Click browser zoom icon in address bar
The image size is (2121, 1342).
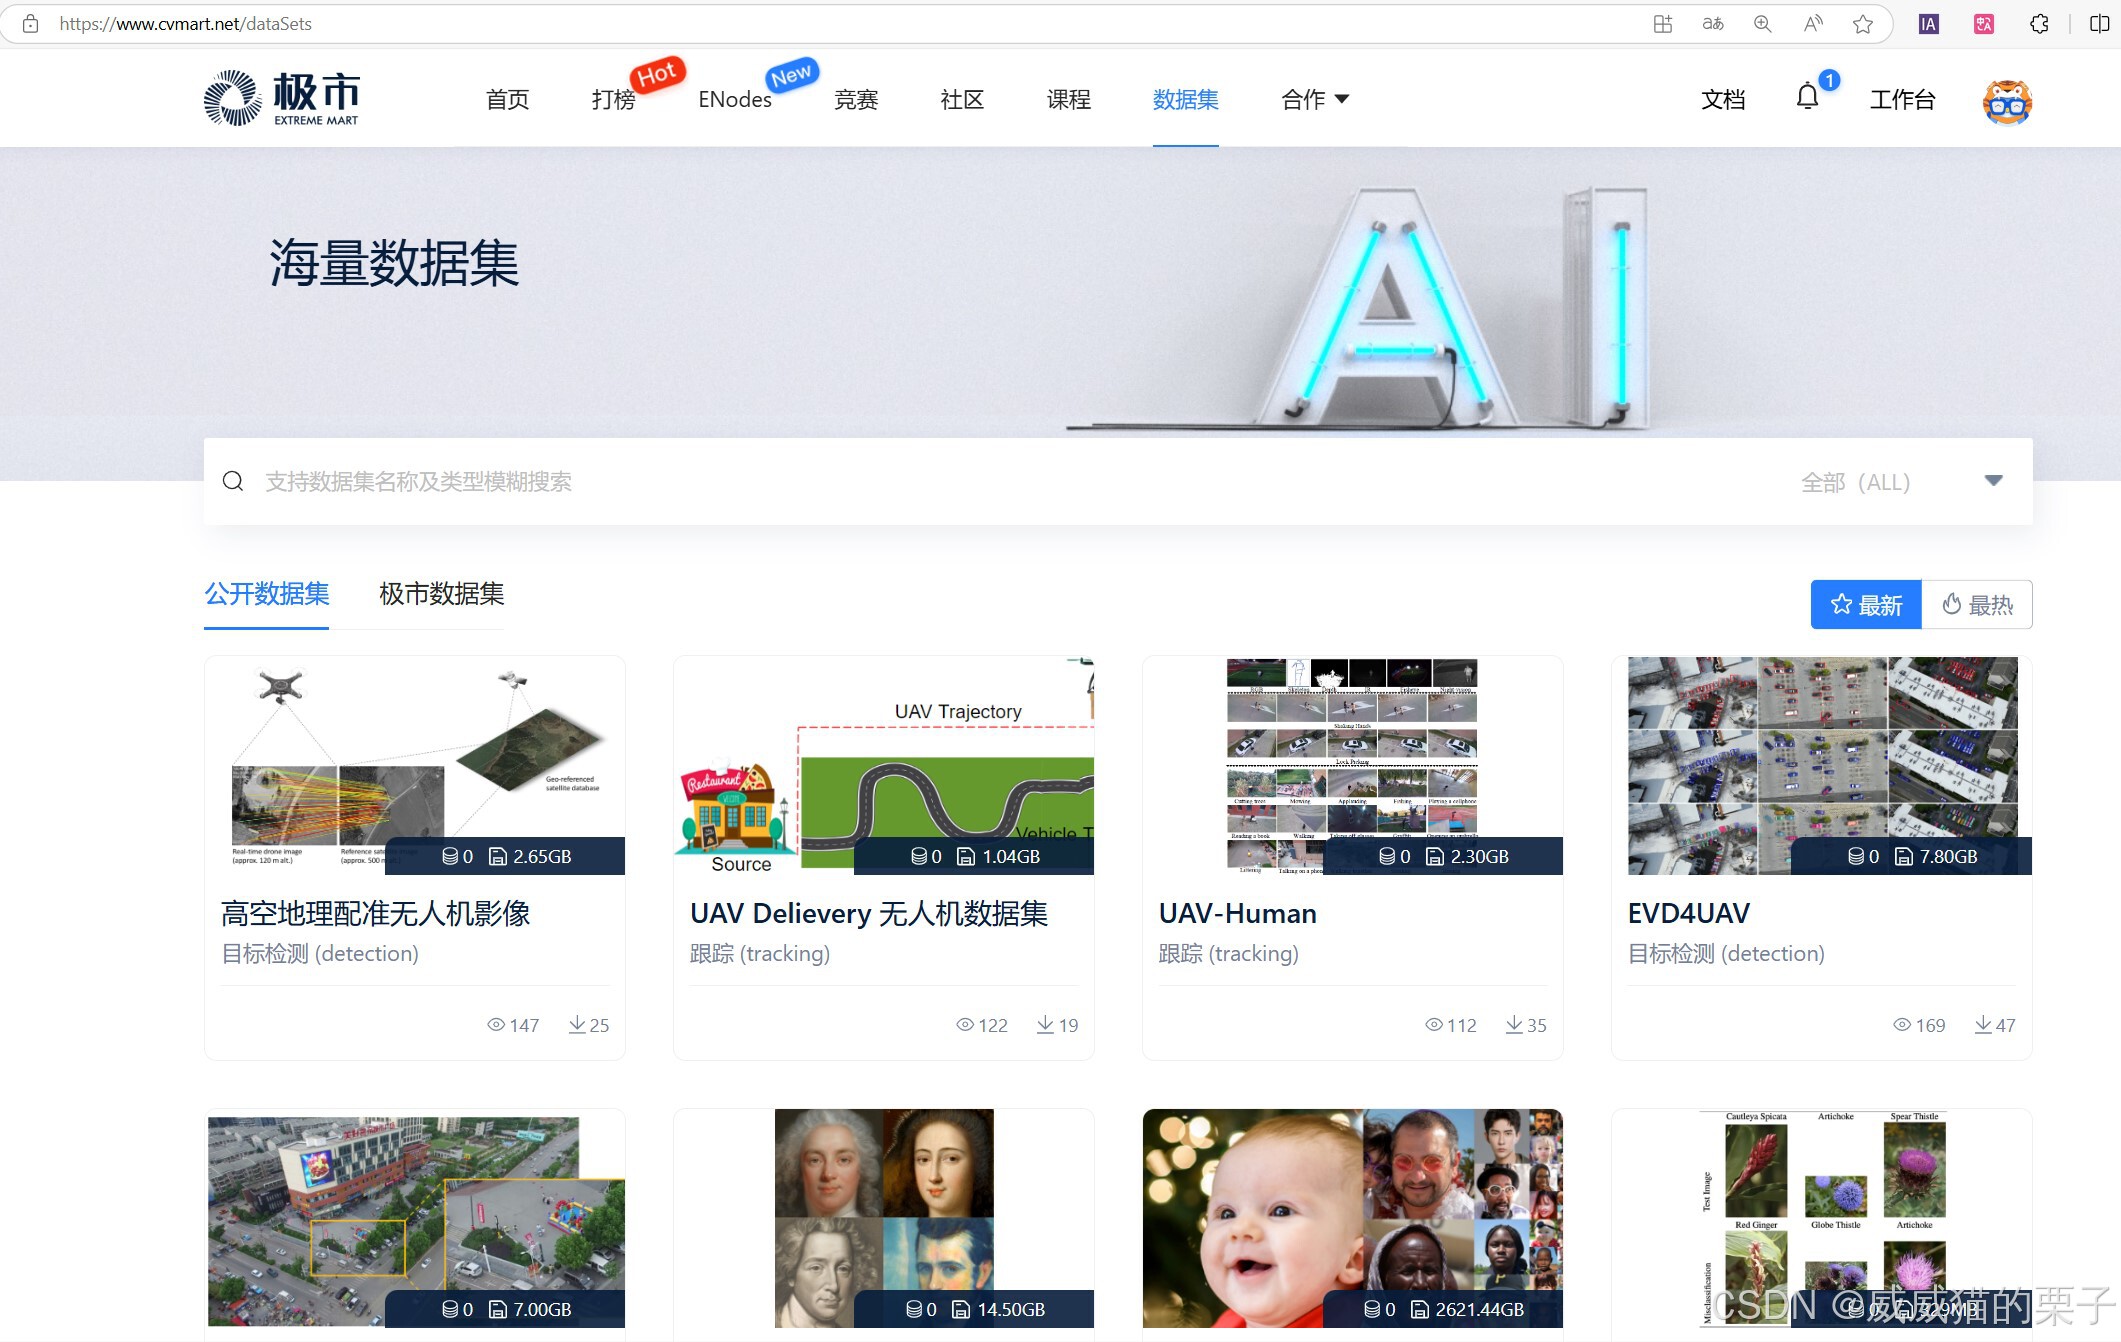coord(1762,24)
